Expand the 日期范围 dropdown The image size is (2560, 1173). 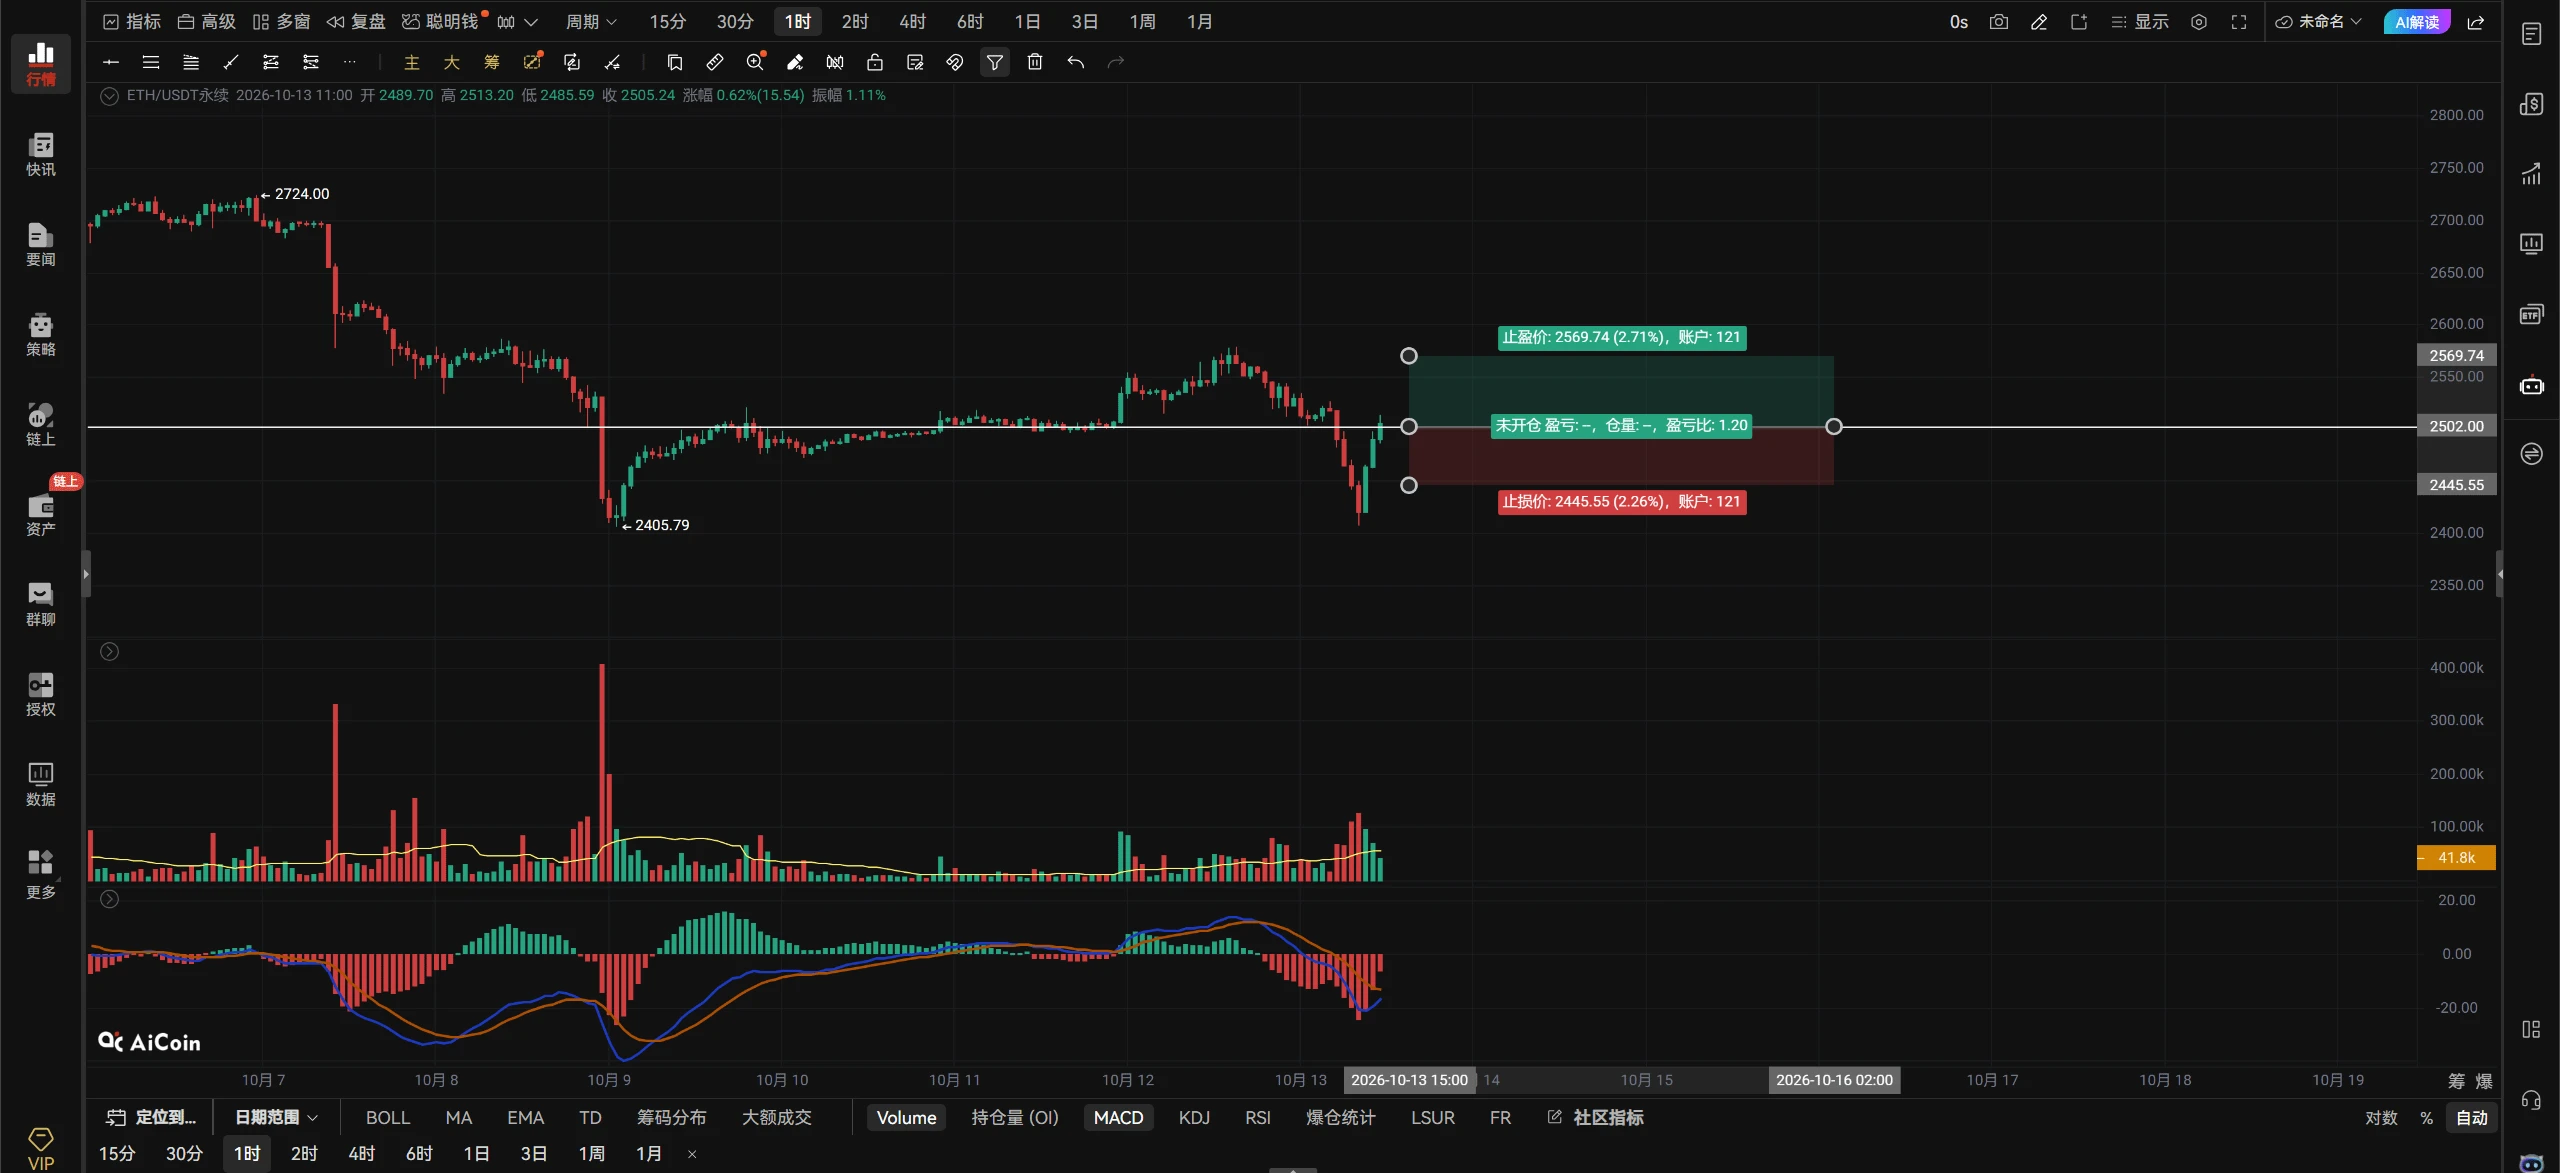click(276, 1117)
